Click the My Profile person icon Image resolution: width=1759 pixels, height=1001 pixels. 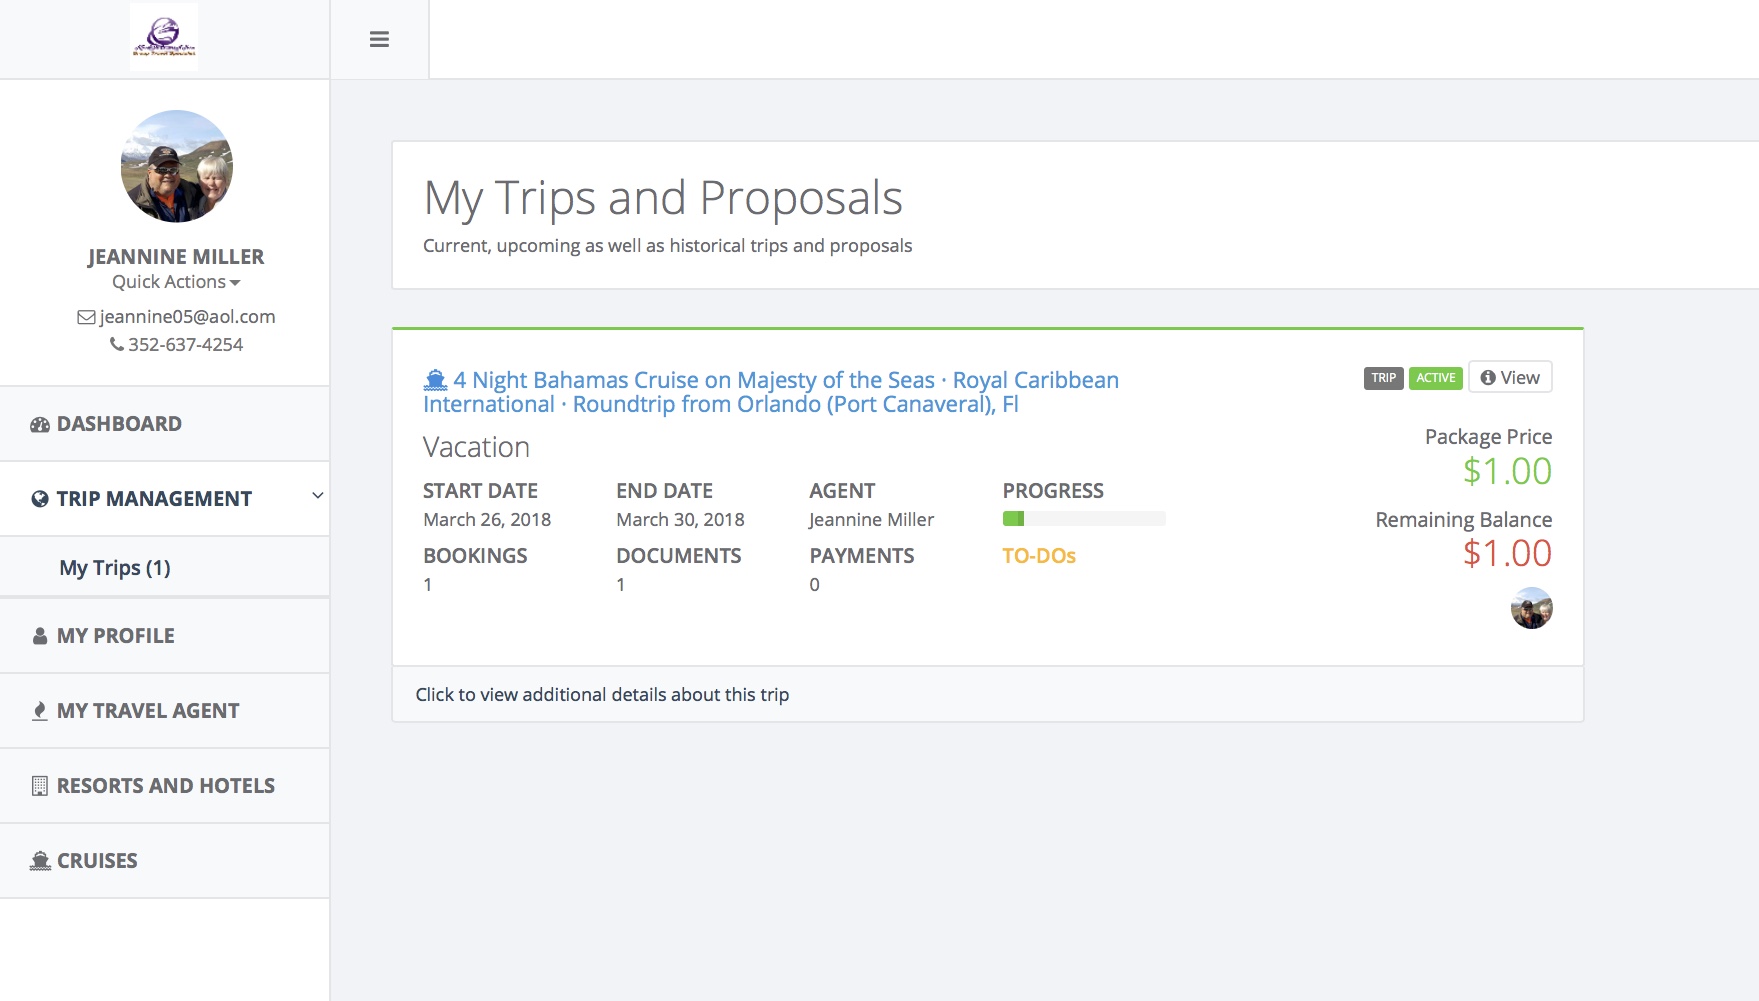coord(40,636)
